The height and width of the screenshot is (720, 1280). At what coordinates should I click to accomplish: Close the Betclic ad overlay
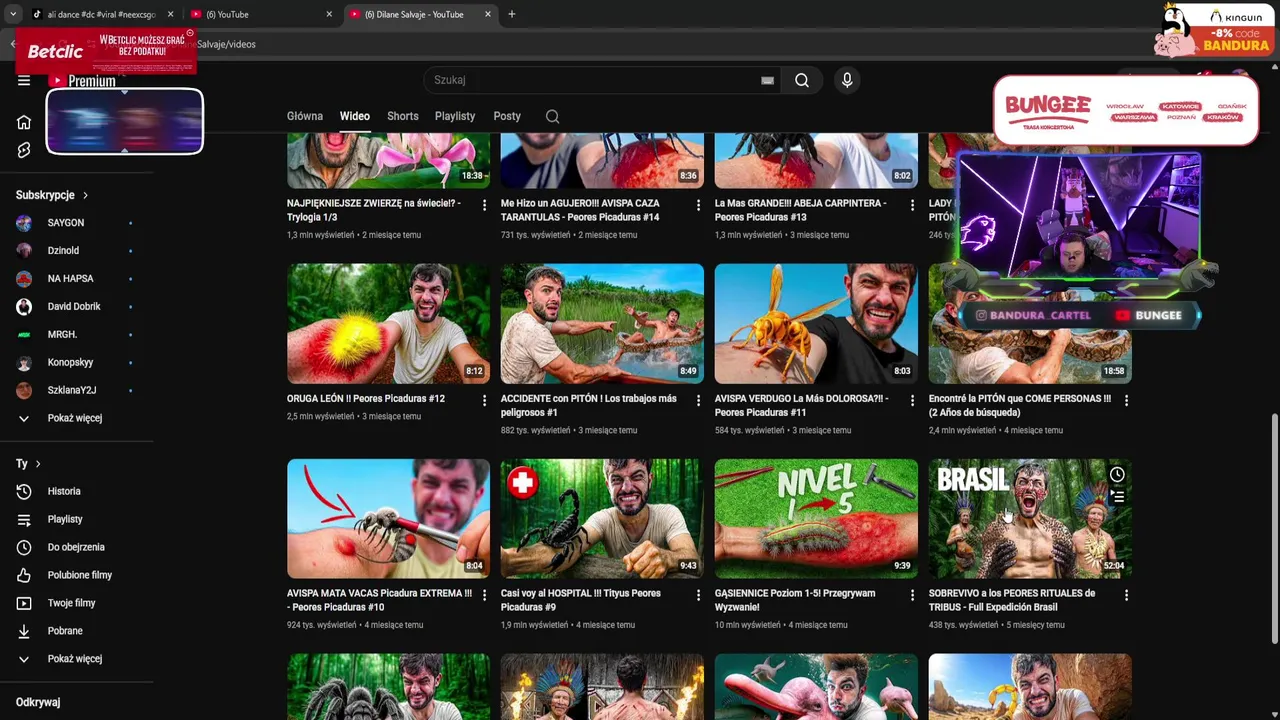pyautogui.click(x=190, y=33)
